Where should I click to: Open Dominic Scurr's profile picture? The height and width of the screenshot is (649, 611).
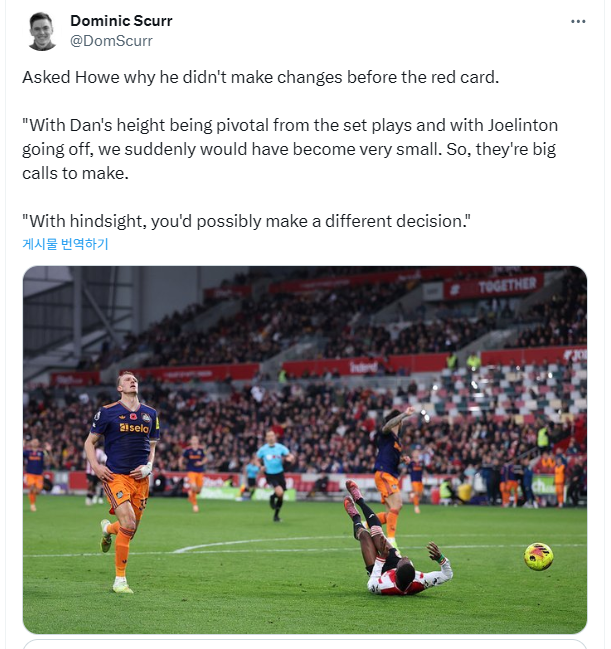(42, 31)
